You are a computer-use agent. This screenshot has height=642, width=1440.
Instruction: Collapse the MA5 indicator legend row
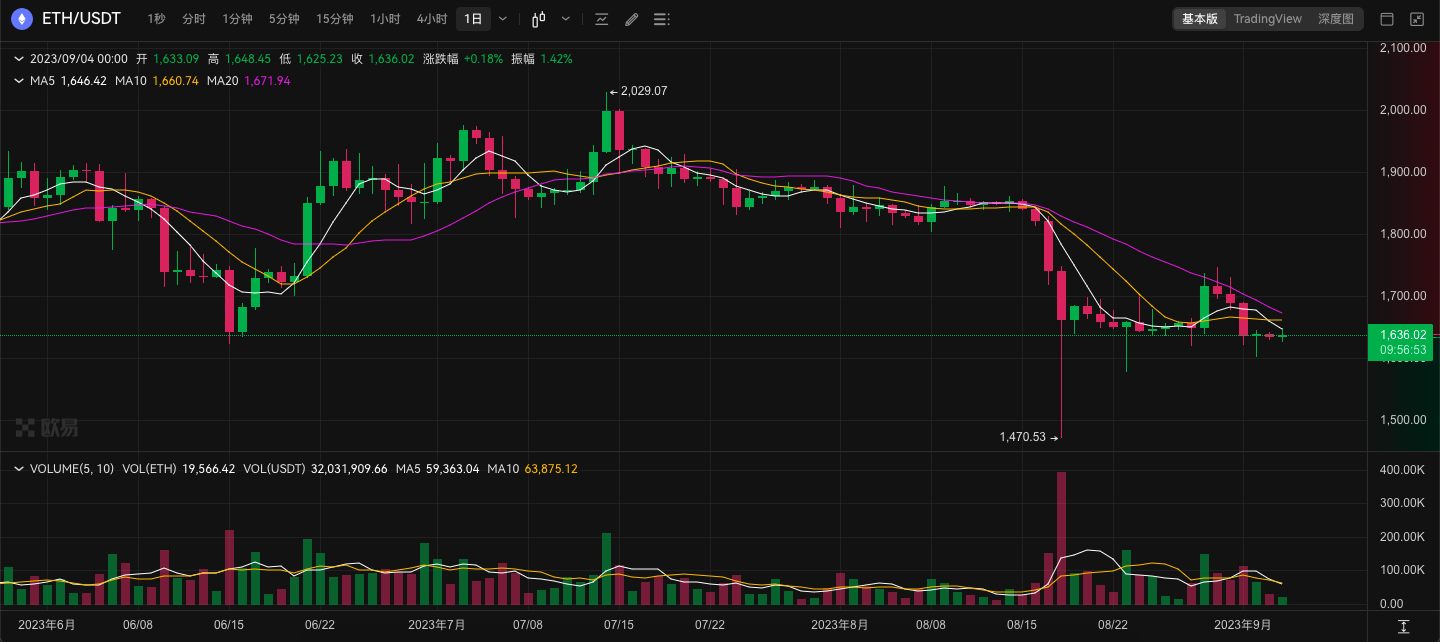[x=18, y=80]
